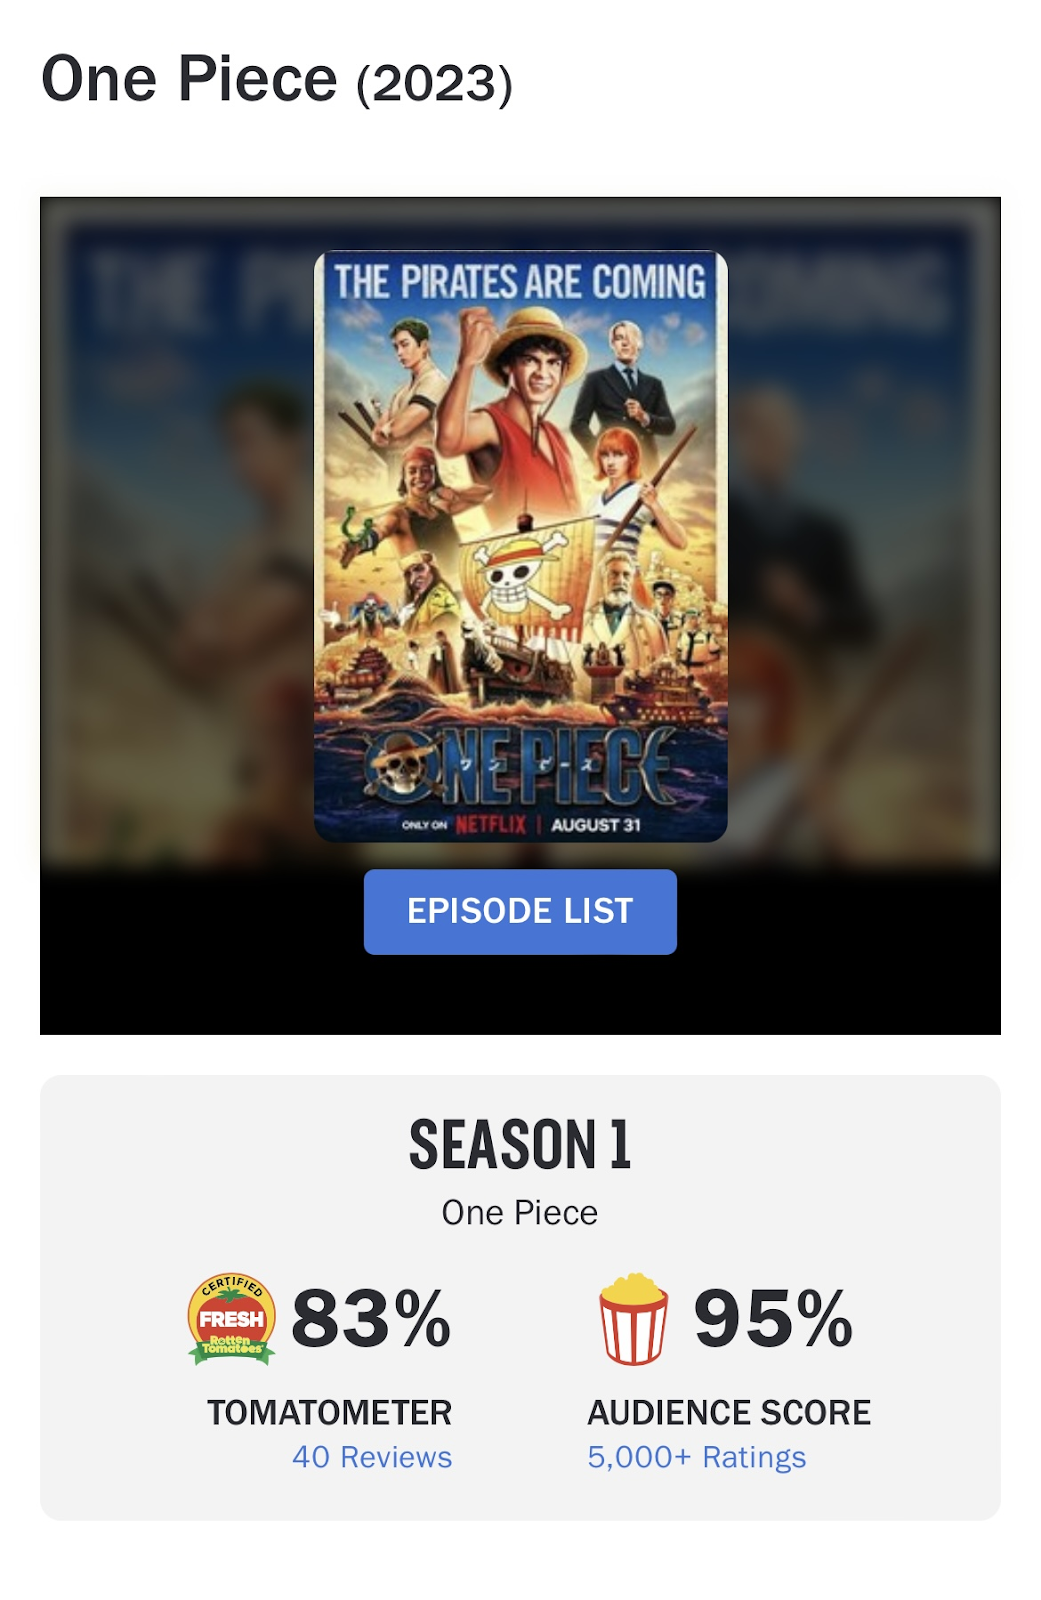Click the Certified Fresh tomato badge icon
The height and width of the screenshot is (1600, 1041).
(232, 1319)
